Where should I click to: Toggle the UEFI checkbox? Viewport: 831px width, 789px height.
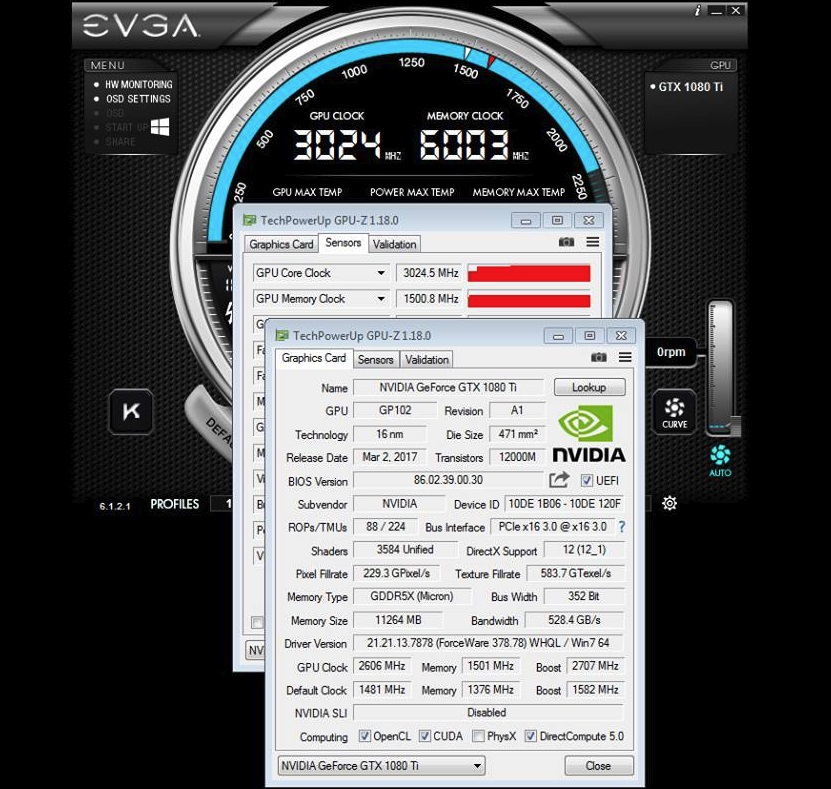point(587,481)
